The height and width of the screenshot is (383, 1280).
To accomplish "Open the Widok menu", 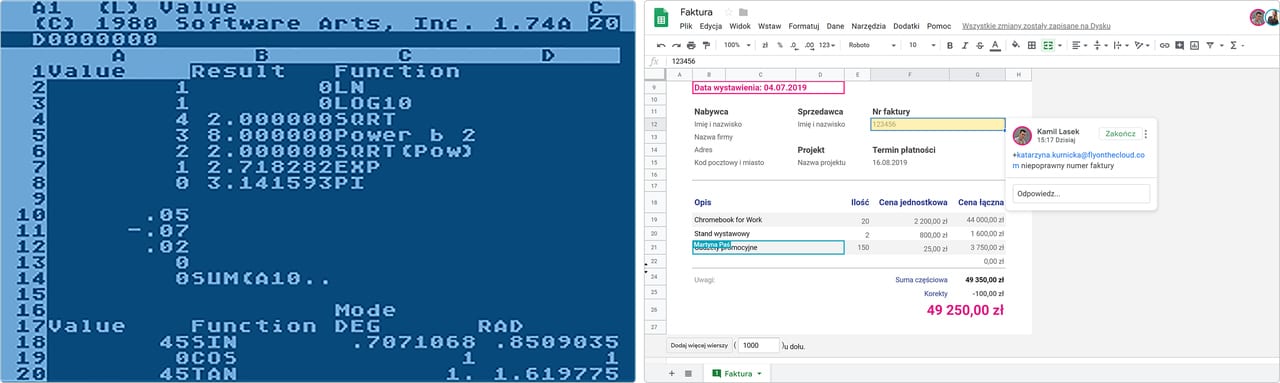I will pyautogui.click(x=740, y=27).
